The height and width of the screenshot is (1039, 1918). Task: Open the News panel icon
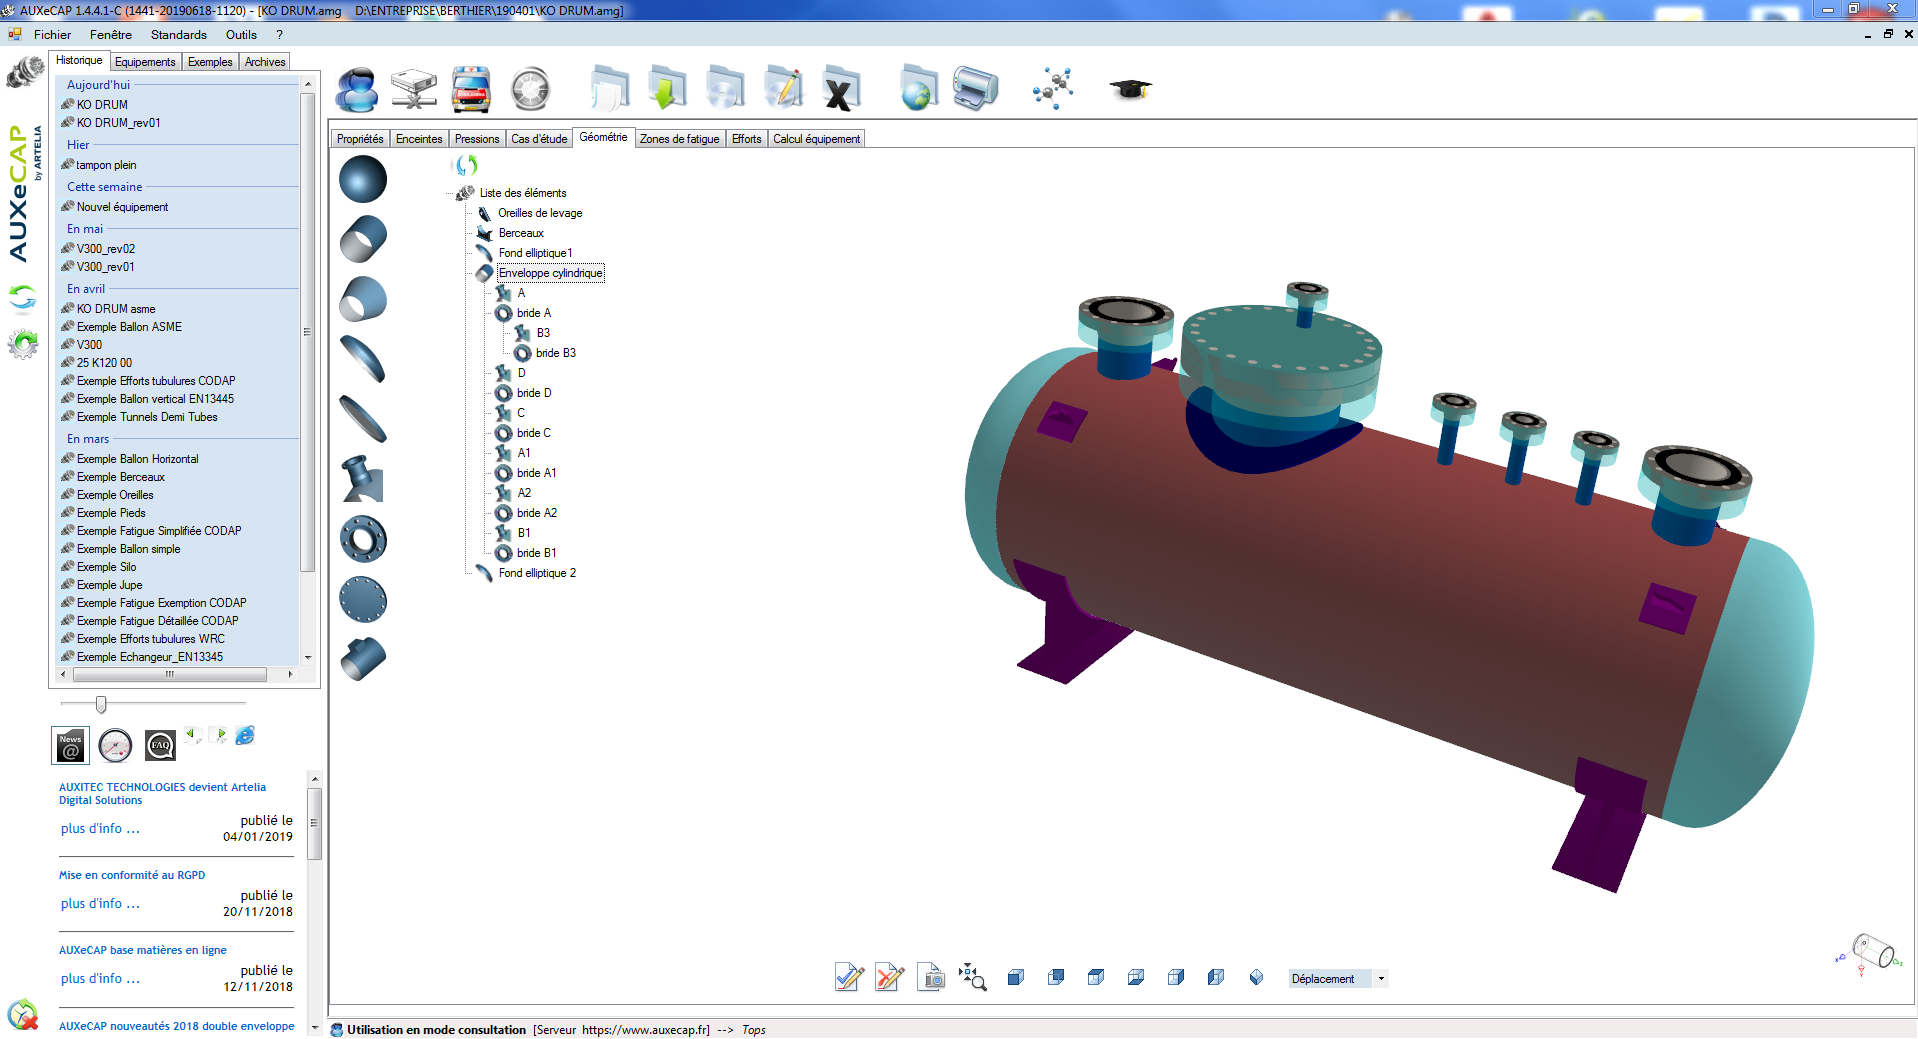tap(70, 746)
